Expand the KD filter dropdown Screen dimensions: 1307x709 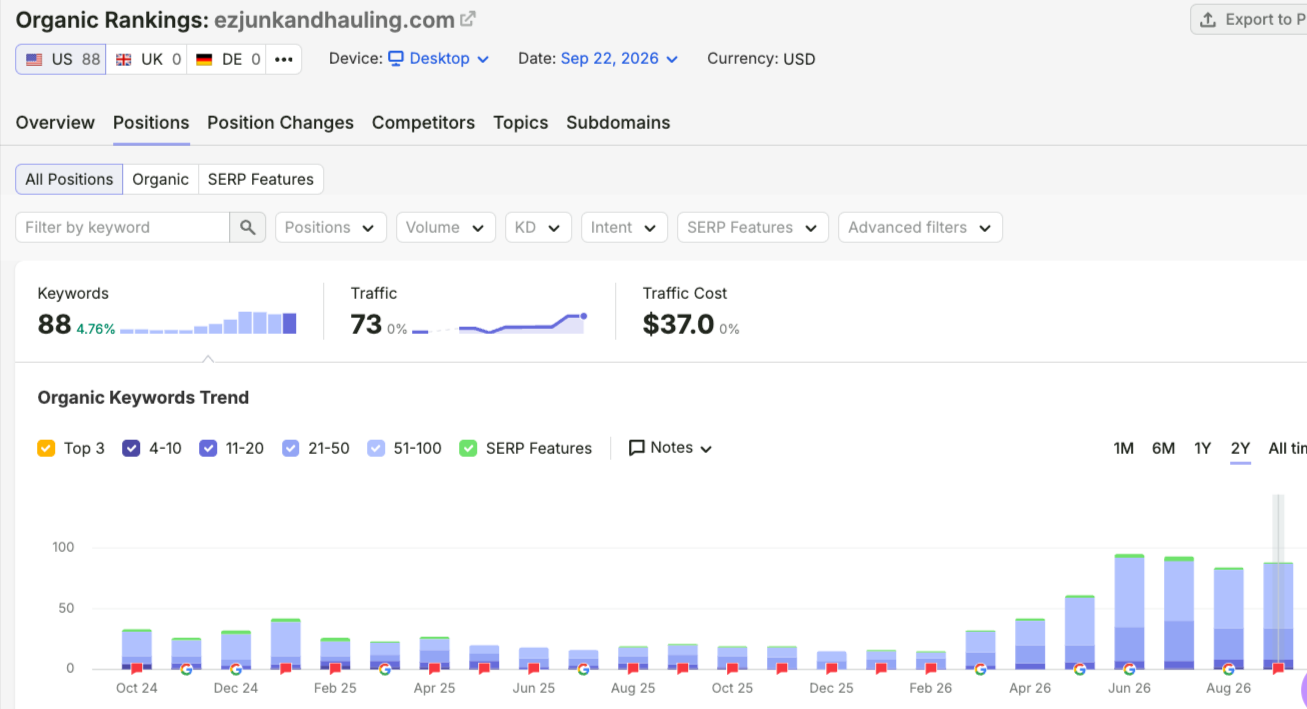(538, 227)
